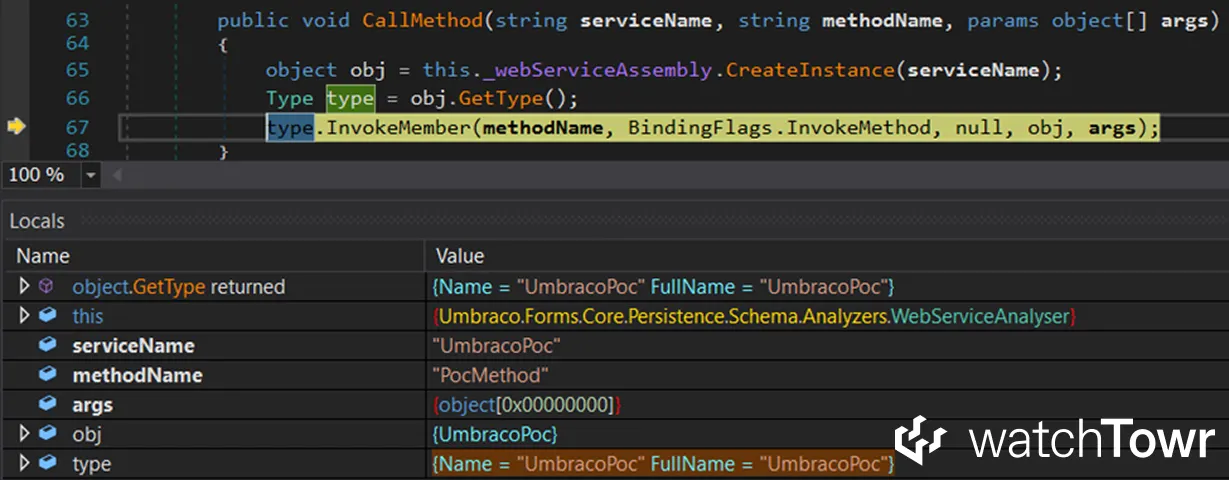Click the Value column header
The image size is (1229, 480).
click(460, 256)
